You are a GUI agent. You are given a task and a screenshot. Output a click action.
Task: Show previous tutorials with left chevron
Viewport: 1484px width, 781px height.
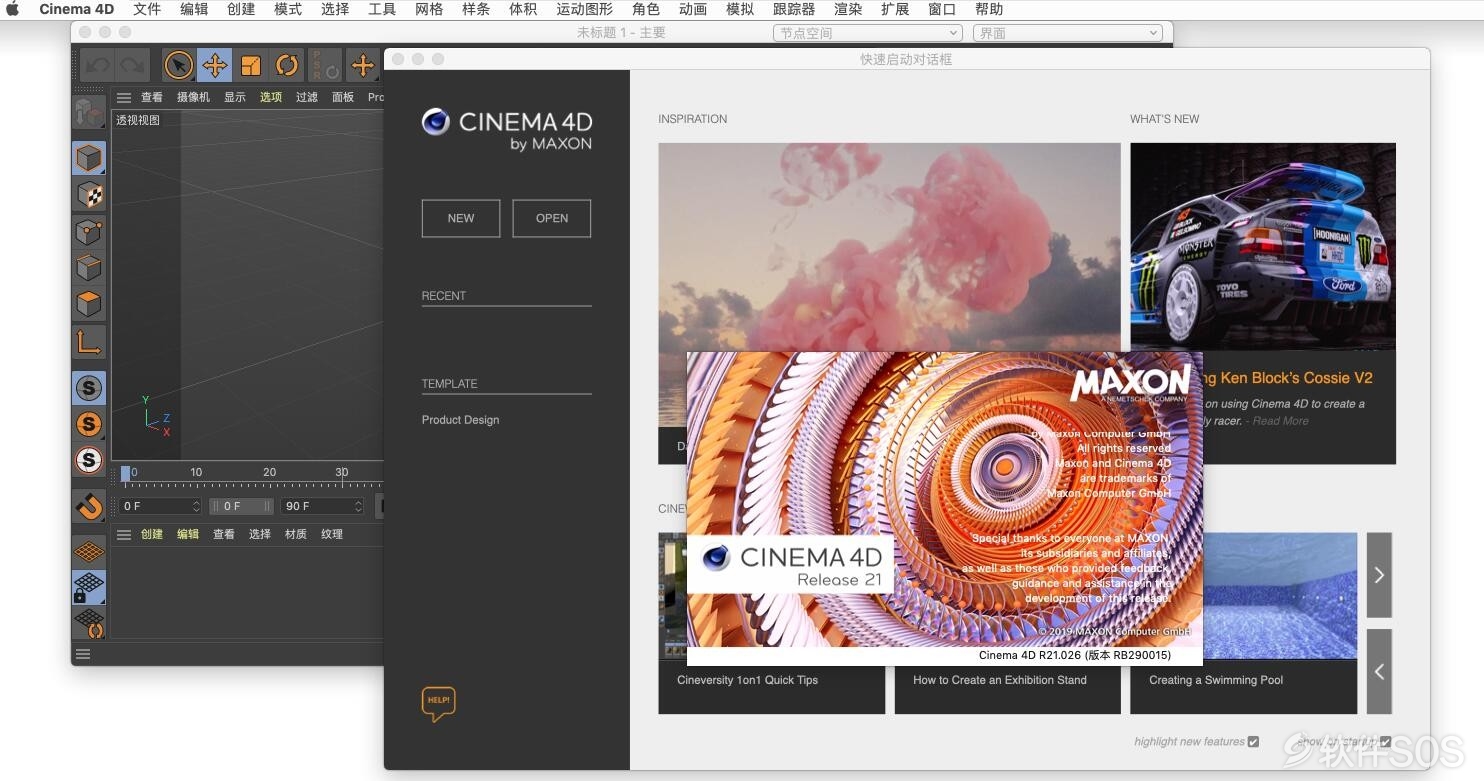tap(1379, 671)
